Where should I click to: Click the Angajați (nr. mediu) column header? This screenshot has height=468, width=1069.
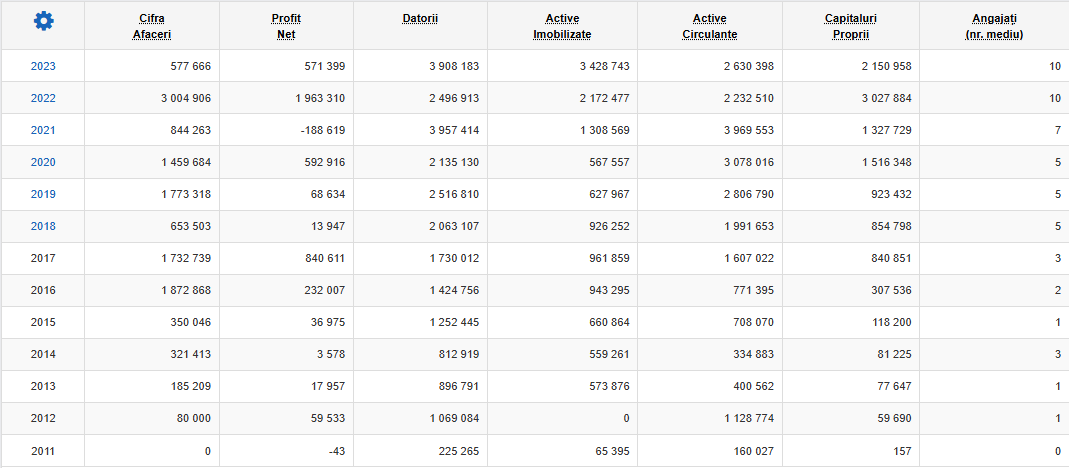pyautogui.click(x=995, y=26)
